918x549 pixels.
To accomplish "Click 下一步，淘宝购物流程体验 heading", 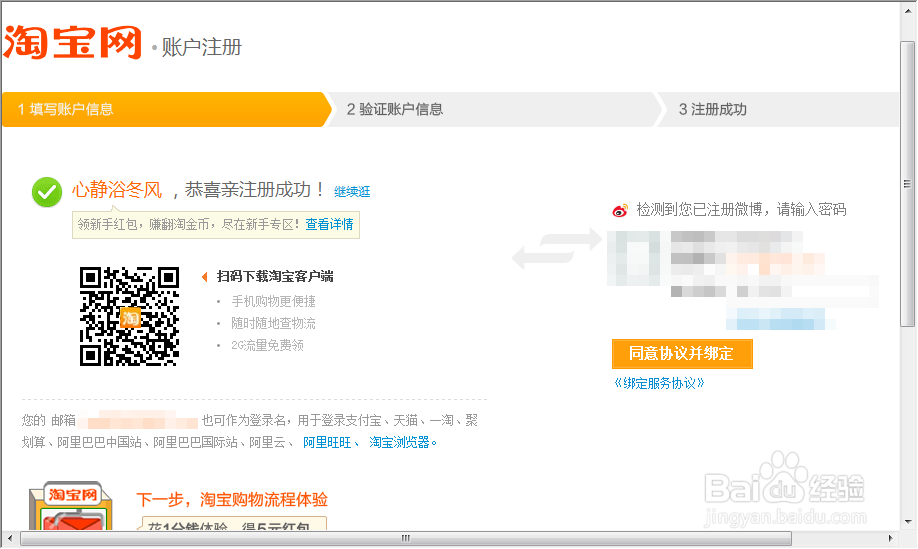I will point(232,499).
